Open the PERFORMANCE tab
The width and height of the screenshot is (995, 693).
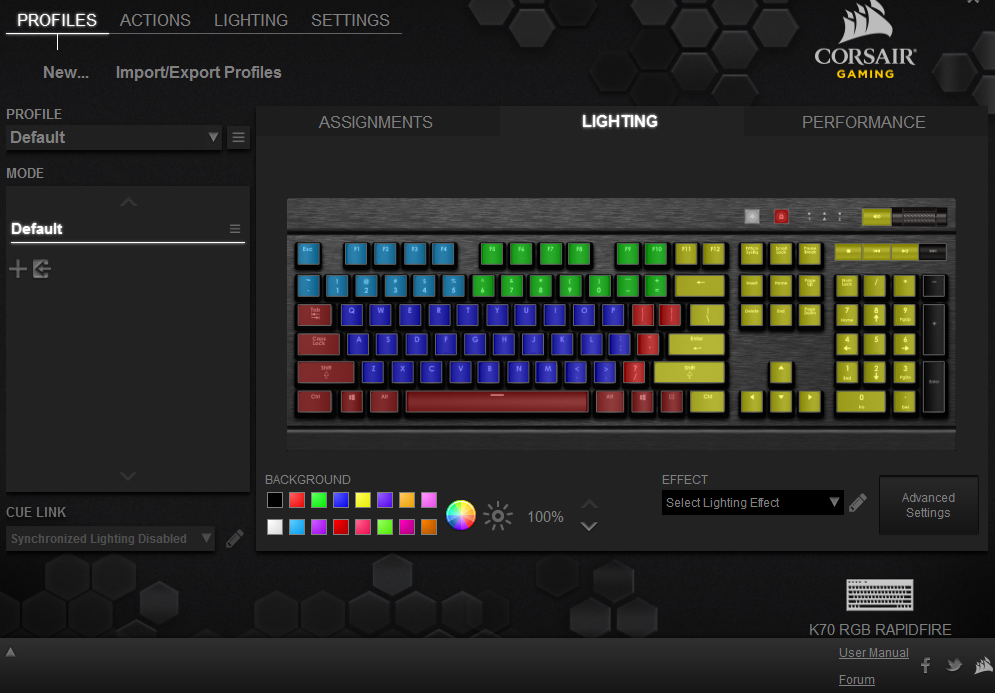(x=863, y=122)
